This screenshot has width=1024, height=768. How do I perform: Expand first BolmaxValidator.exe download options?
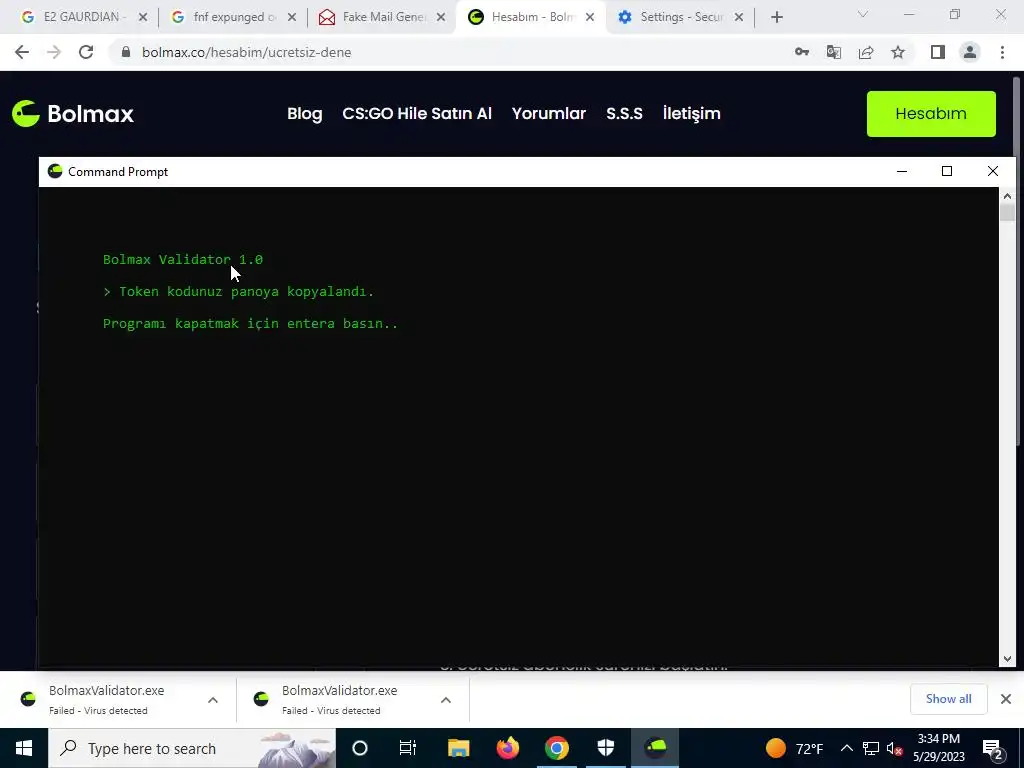(213, 699)
